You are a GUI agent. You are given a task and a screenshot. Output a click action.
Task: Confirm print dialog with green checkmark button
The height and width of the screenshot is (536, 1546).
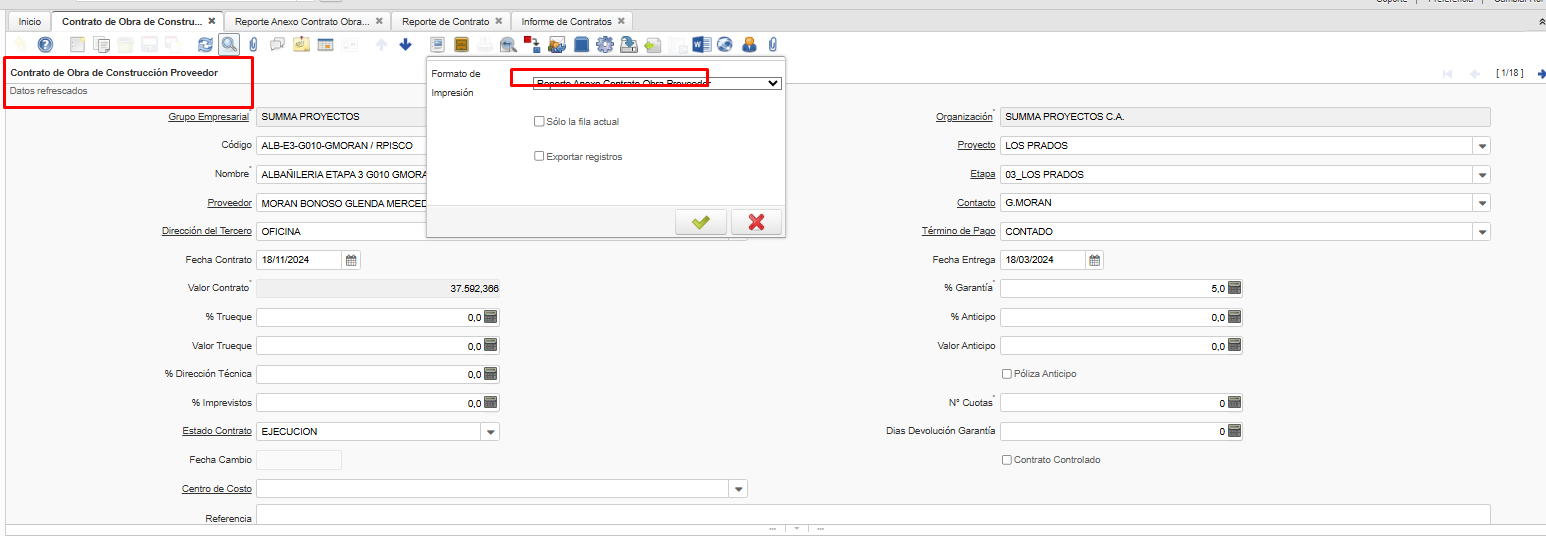pos(701,222)
